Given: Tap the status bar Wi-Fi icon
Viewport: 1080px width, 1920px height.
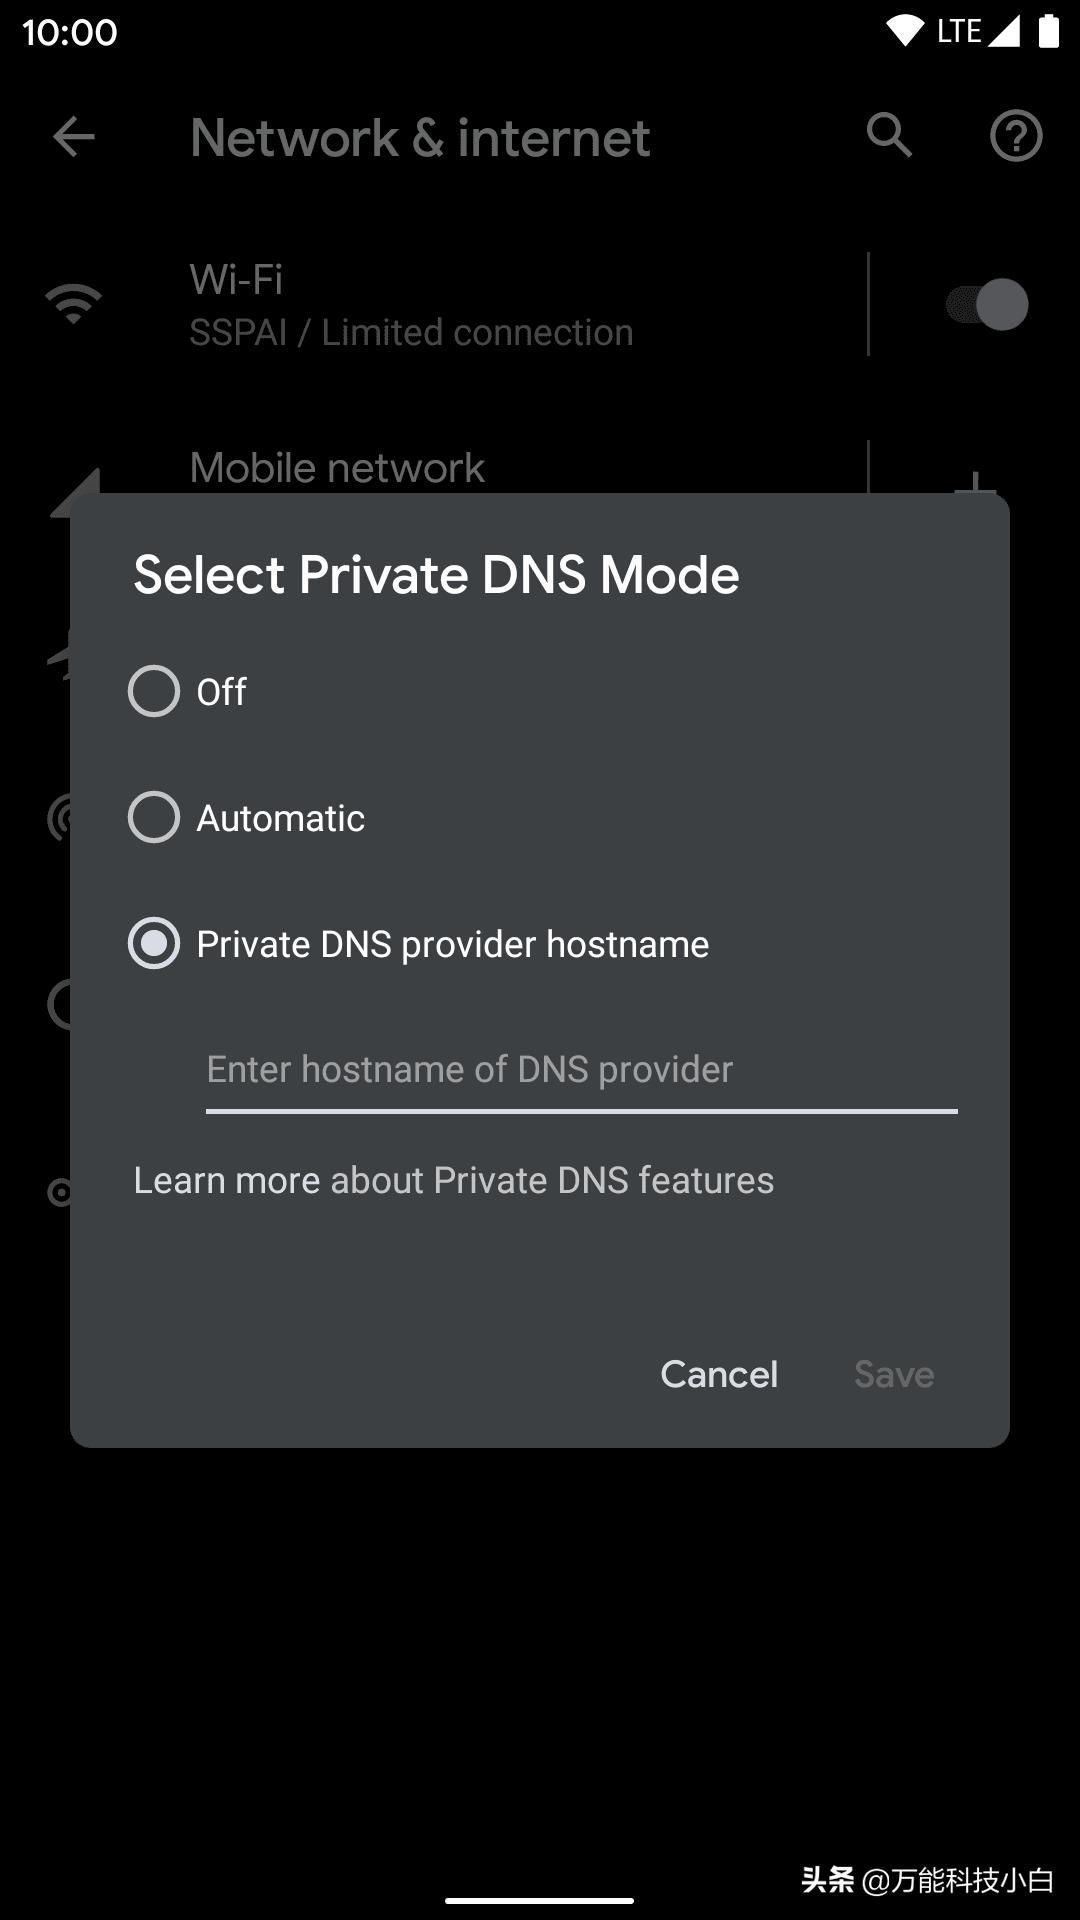Looking at the screenshot, I should 905,32.
